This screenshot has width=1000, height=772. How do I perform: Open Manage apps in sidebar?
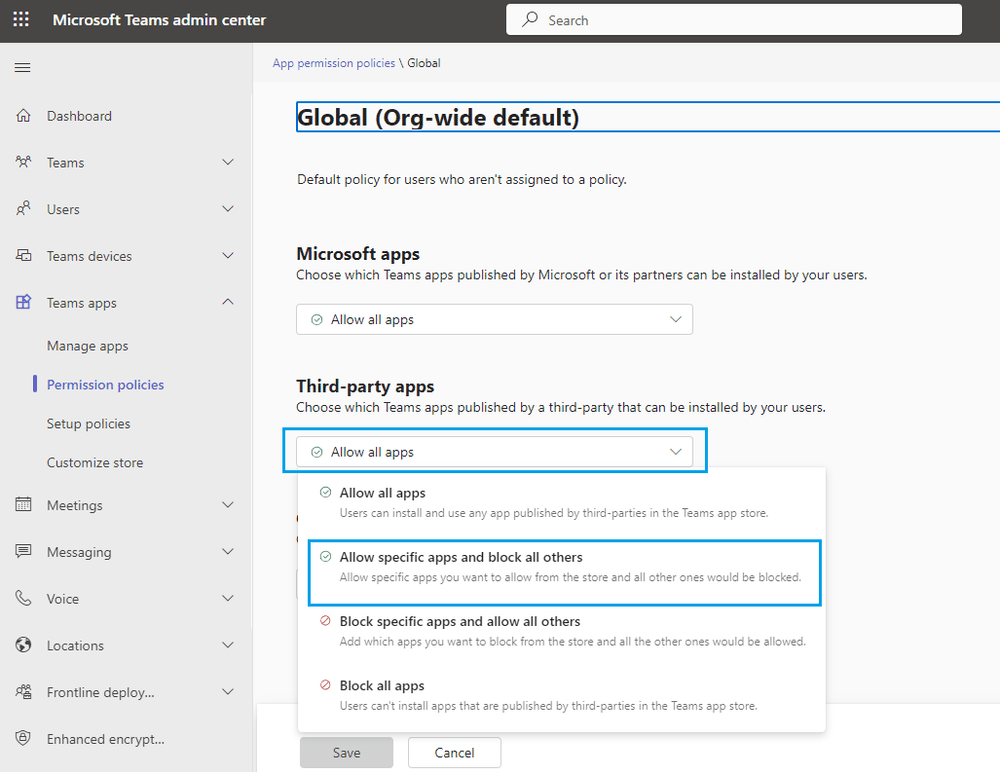click(x=87, y=346)
